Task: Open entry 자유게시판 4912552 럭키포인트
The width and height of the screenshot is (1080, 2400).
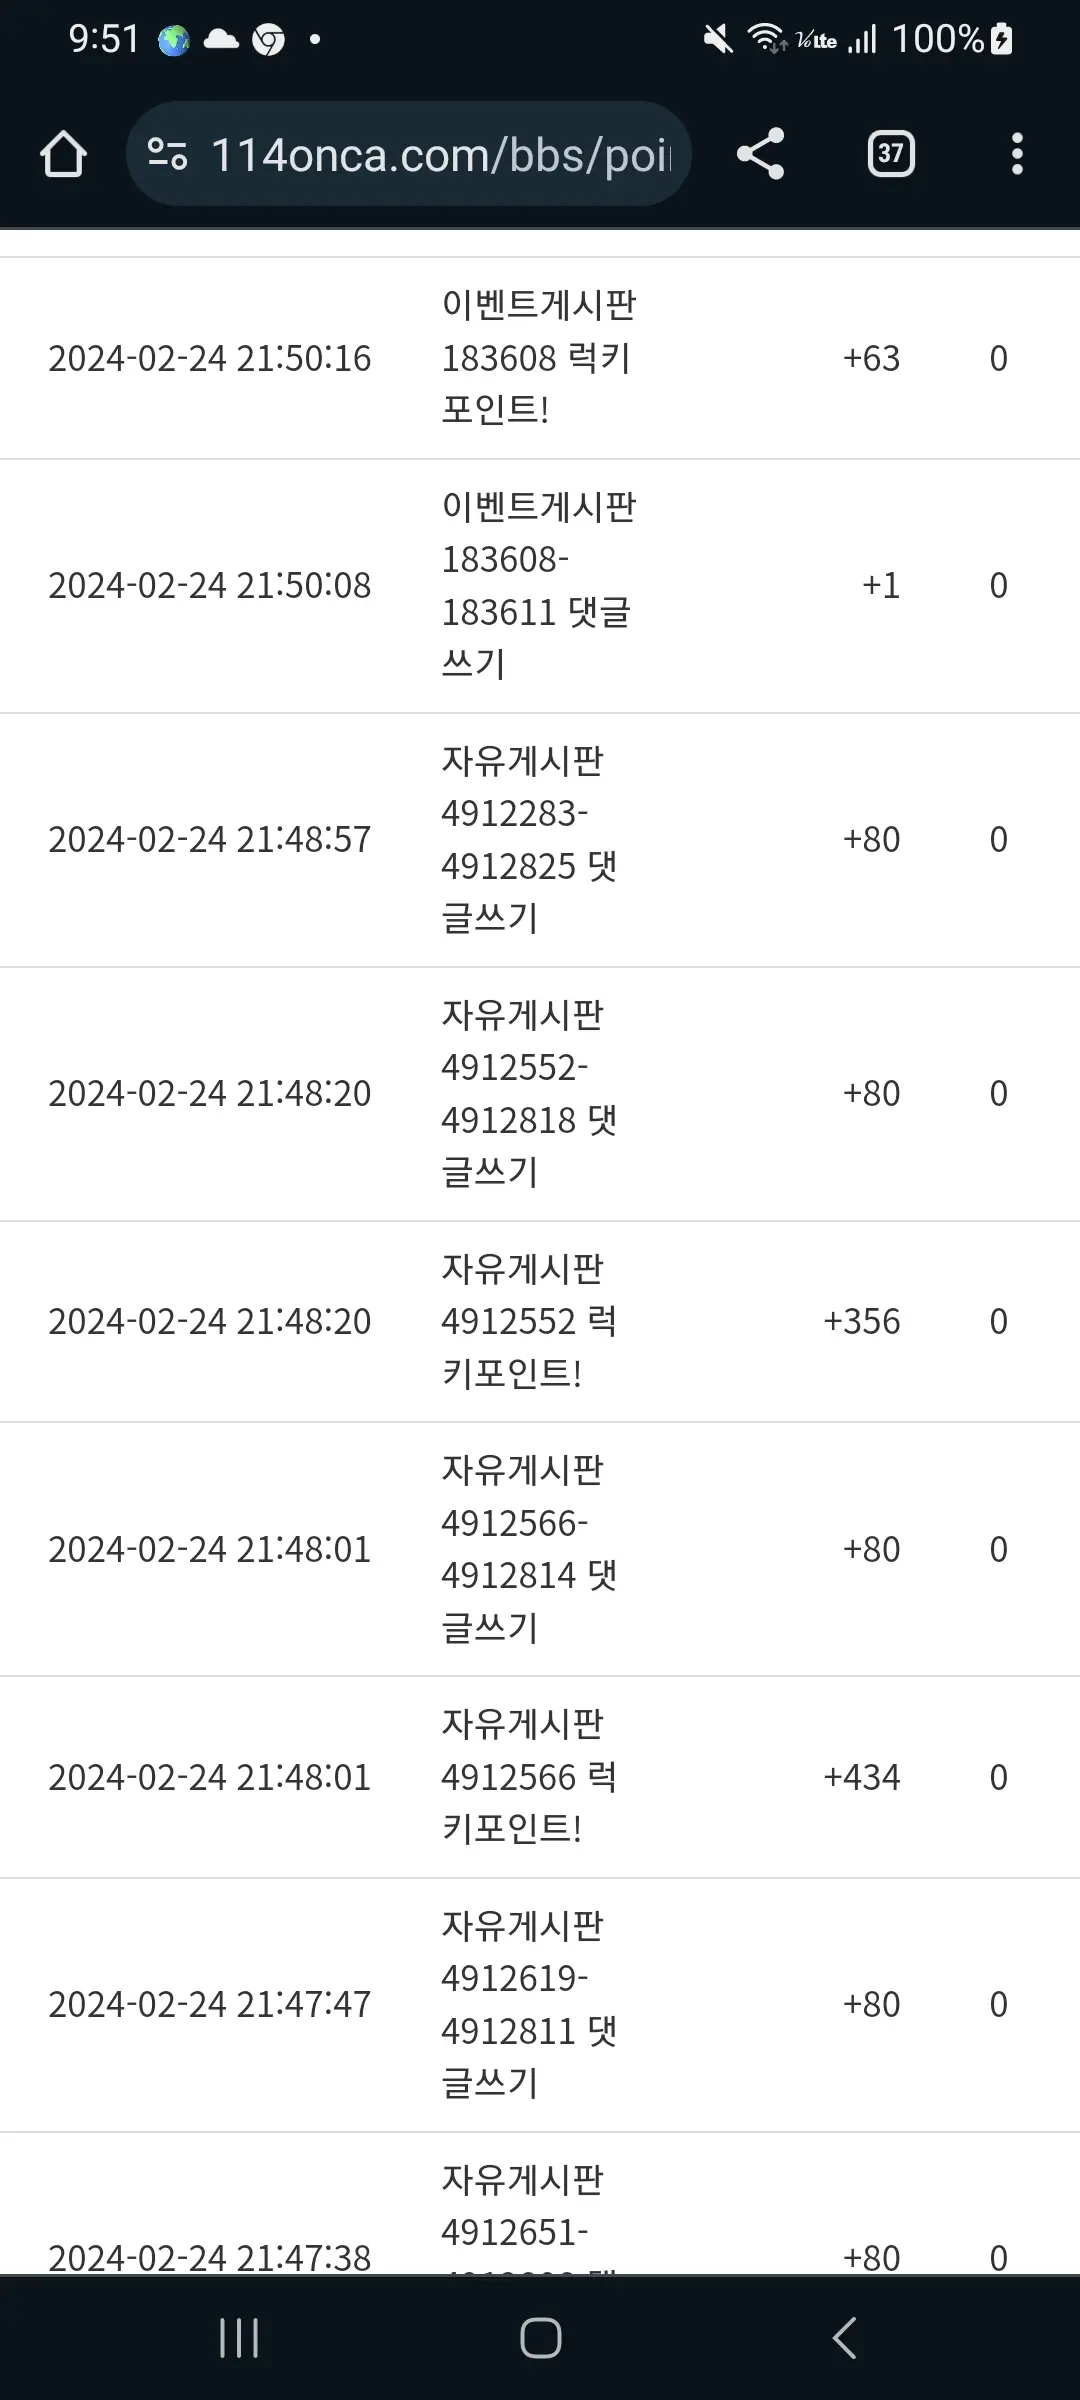Action: pos(530,1321)
